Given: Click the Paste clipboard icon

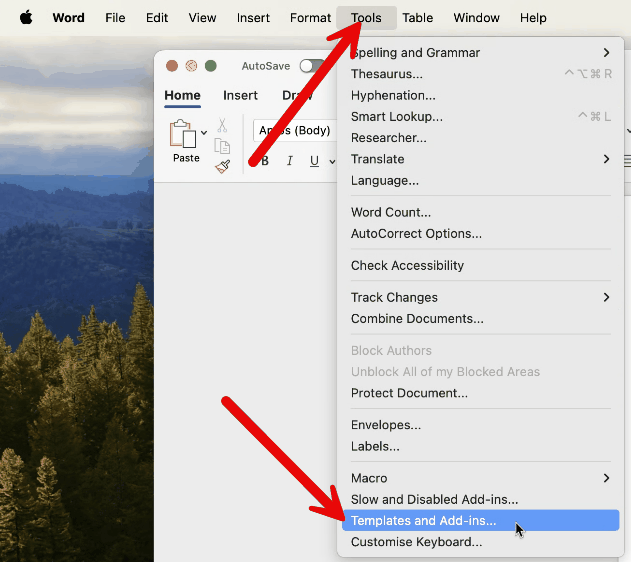Looking at the screenshot, I should 183,134.
